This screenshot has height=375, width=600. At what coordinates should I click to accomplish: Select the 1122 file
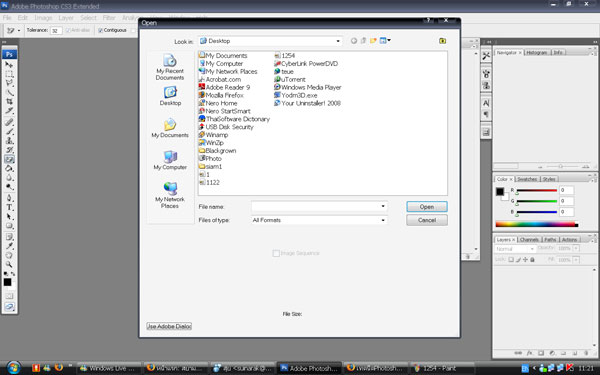(209, 183)
